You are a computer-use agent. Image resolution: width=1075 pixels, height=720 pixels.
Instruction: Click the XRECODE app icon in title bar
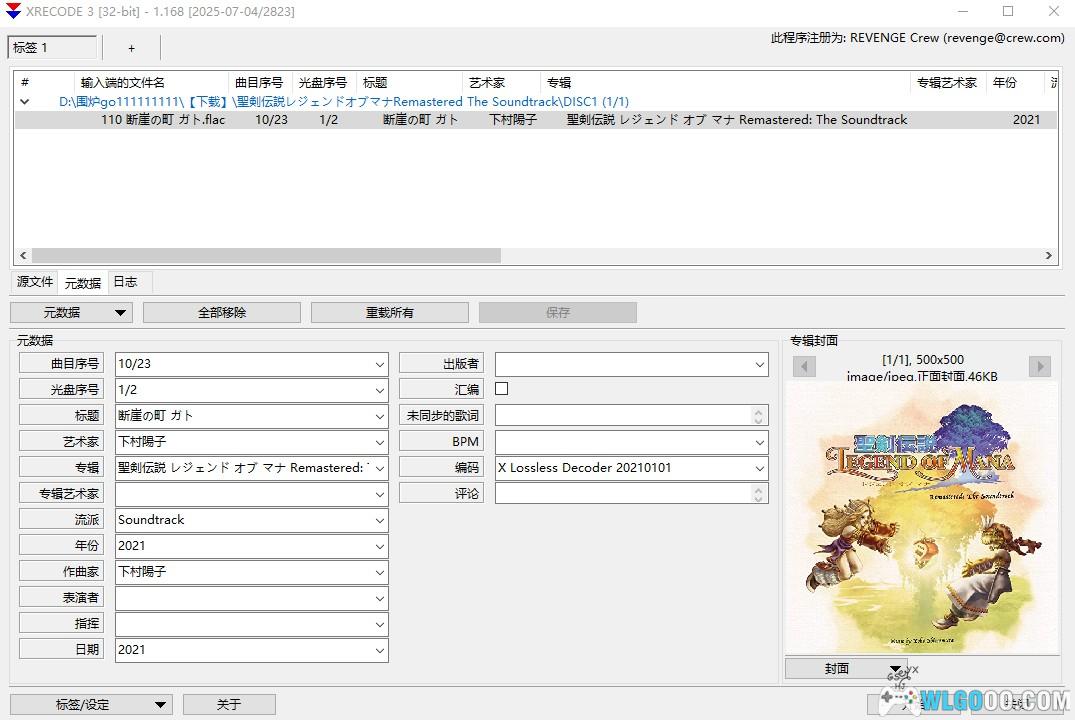coord(13,11)
